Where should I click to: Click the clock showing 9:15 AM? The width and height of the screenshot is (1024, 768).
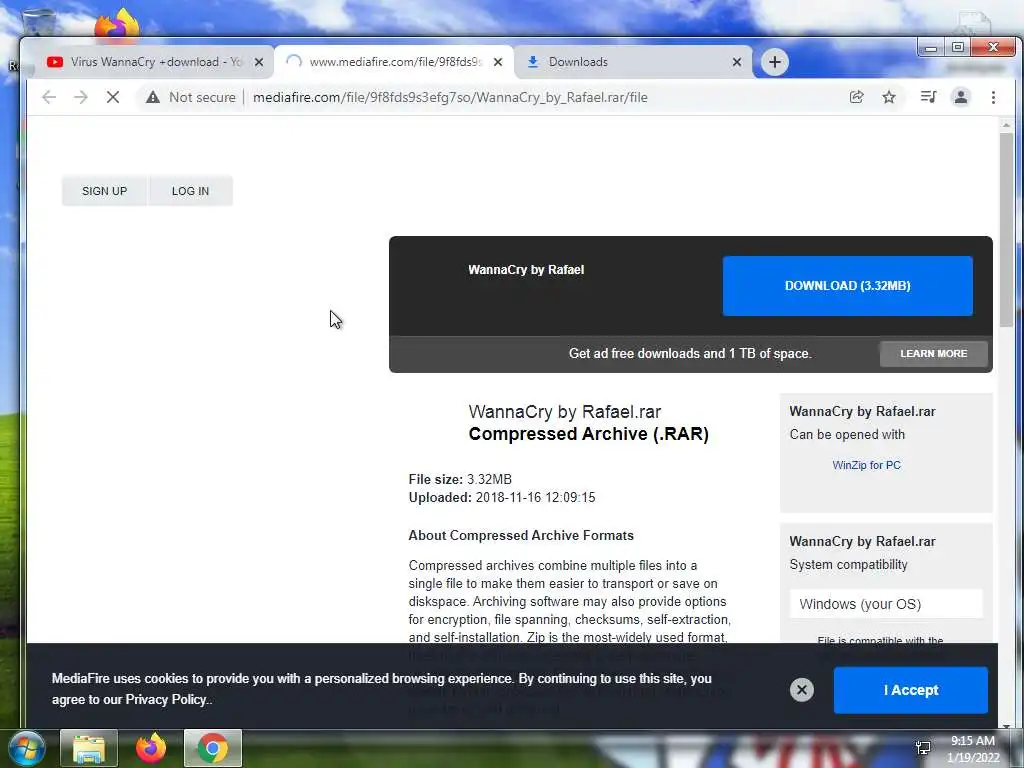[x=972, y=741]
